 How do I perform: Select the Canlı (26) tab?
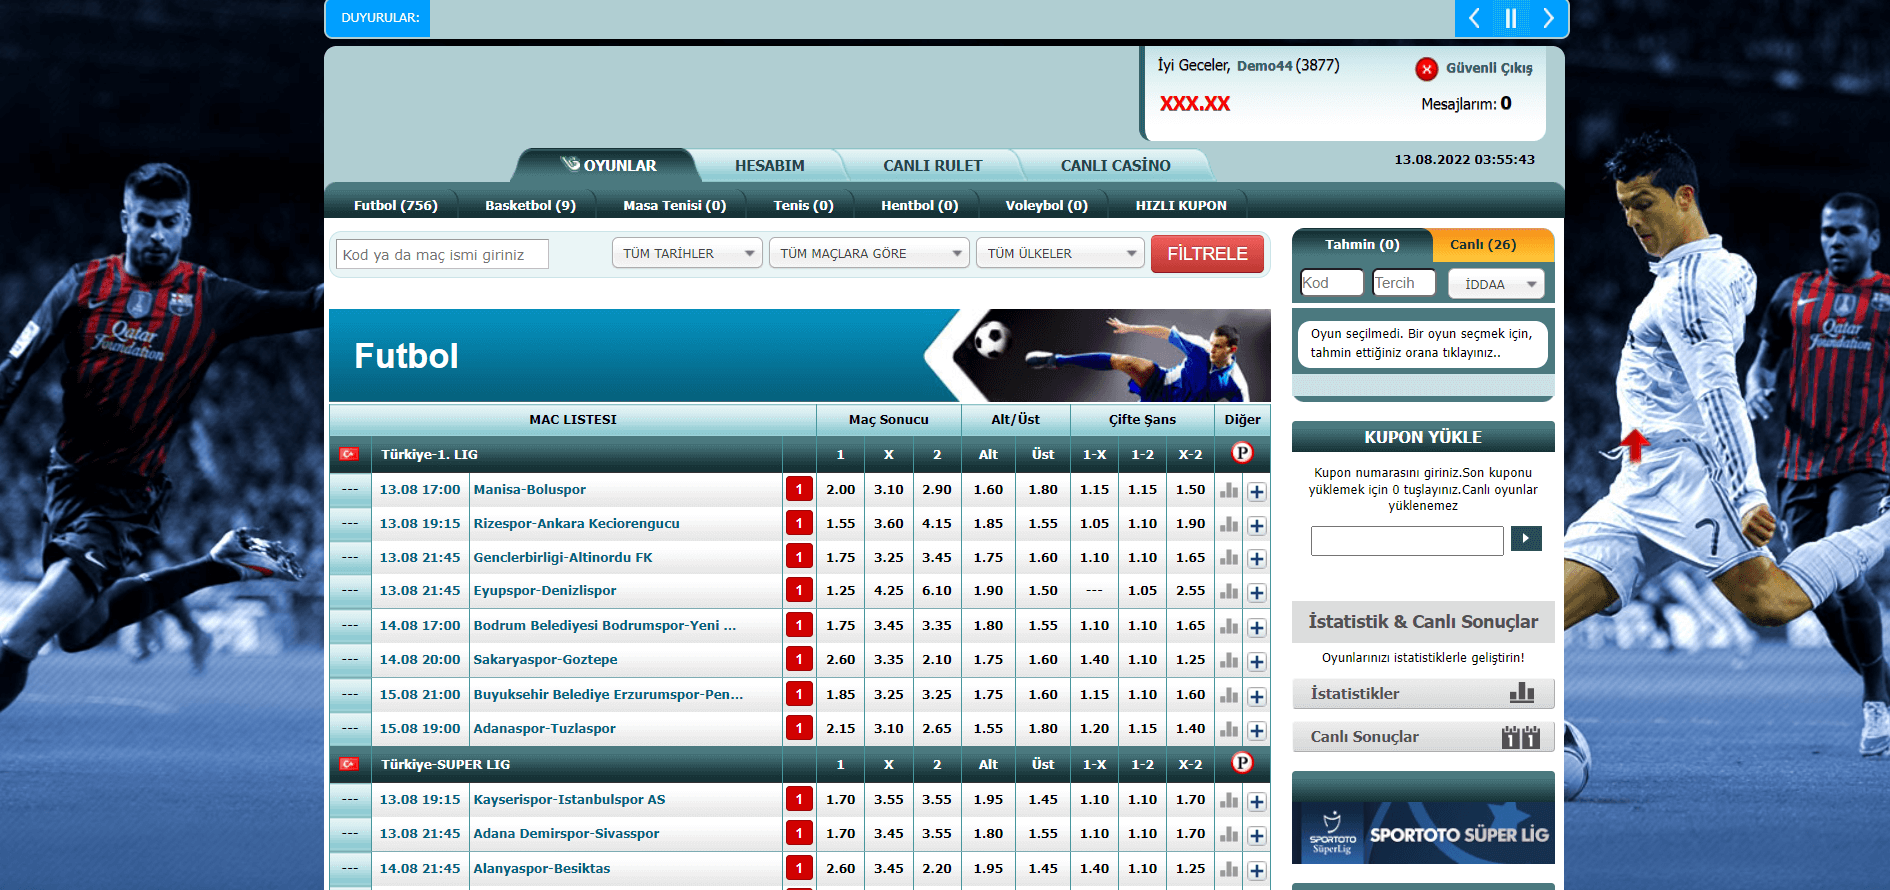(x=1482, y=245)
